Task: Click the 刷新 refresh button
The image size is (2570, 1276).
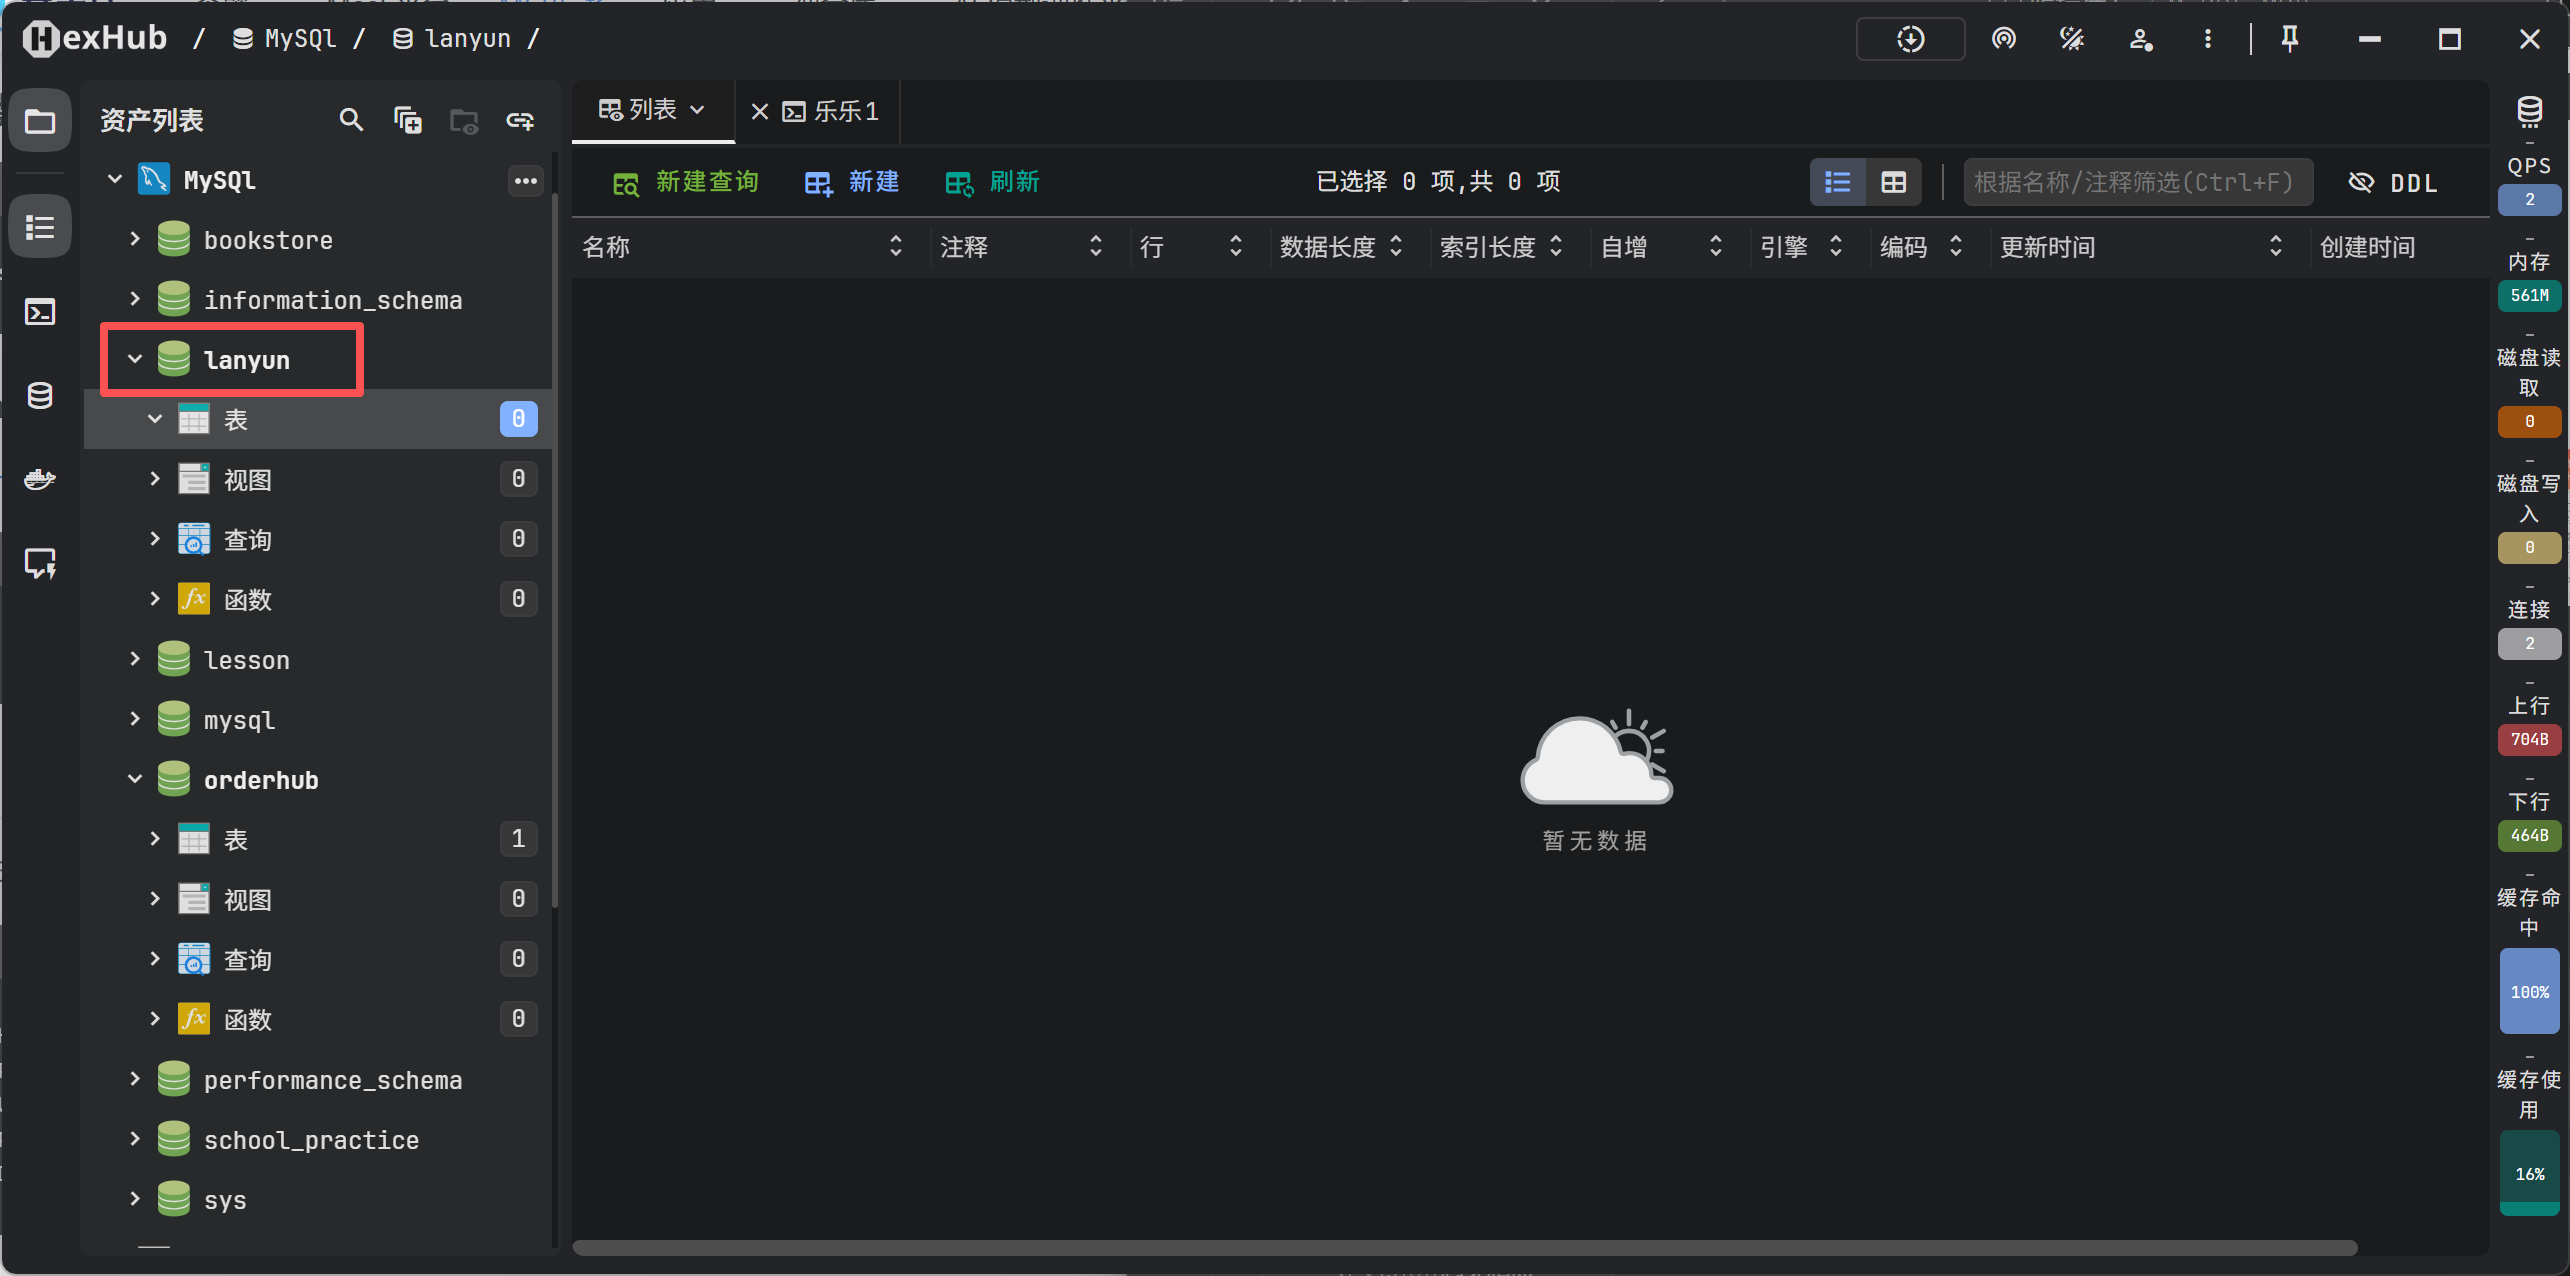Action: [993, 182]
